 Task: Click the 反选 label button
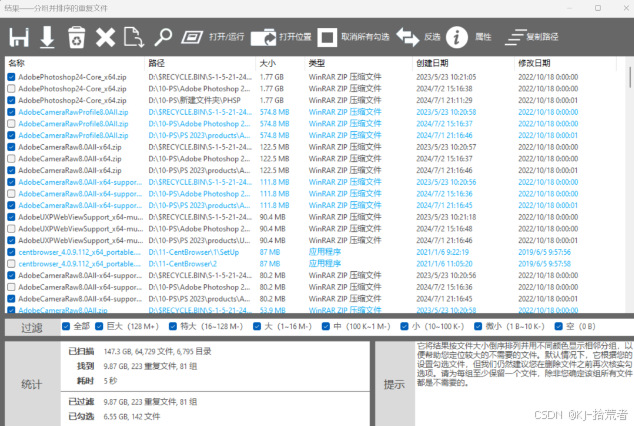click(432, 37)
